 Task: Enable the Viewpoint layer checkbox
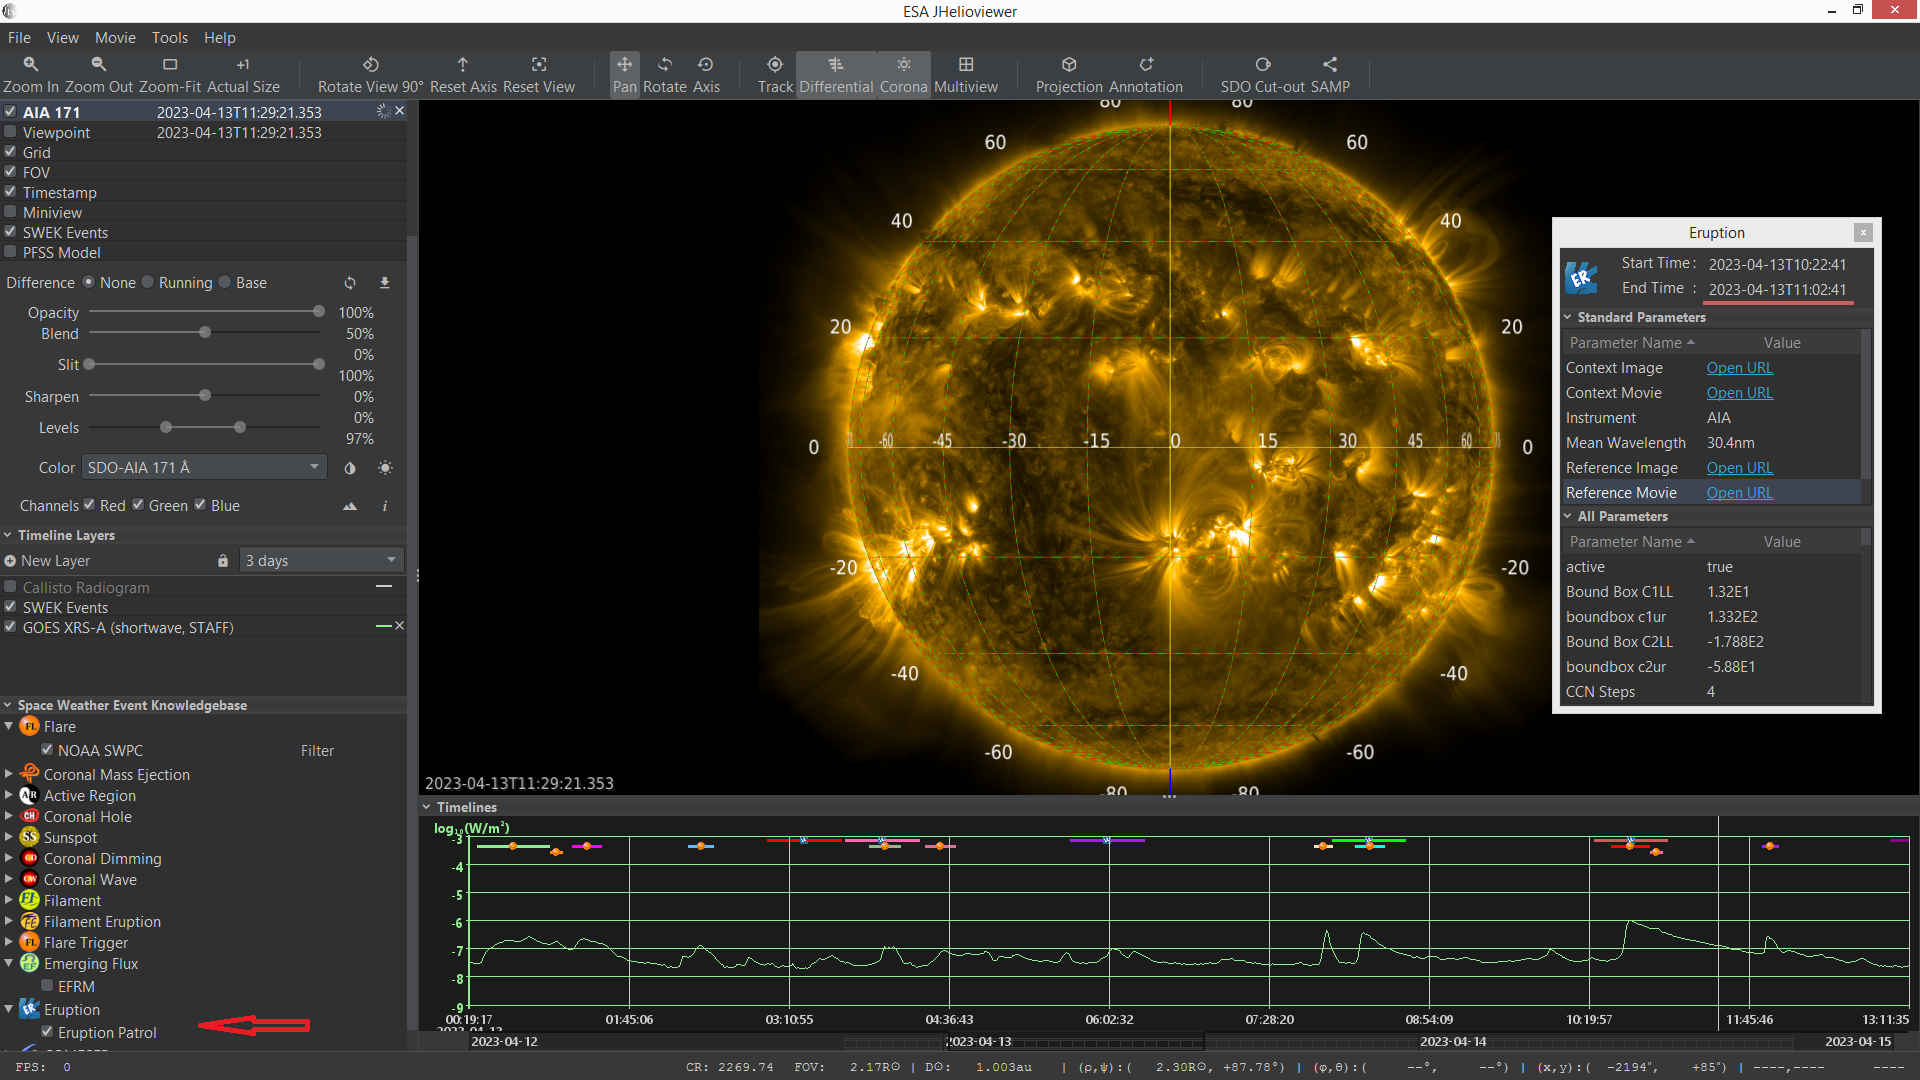click(x=10, y=132)
